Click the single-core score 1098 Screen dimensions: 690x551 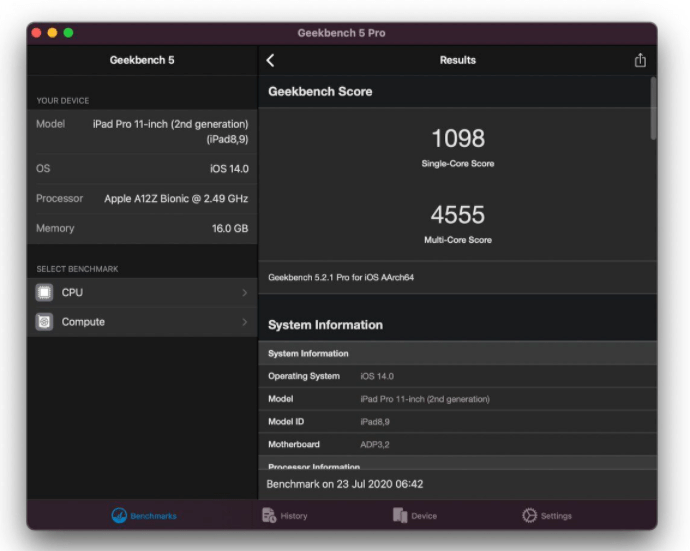[x=458, y=138]
